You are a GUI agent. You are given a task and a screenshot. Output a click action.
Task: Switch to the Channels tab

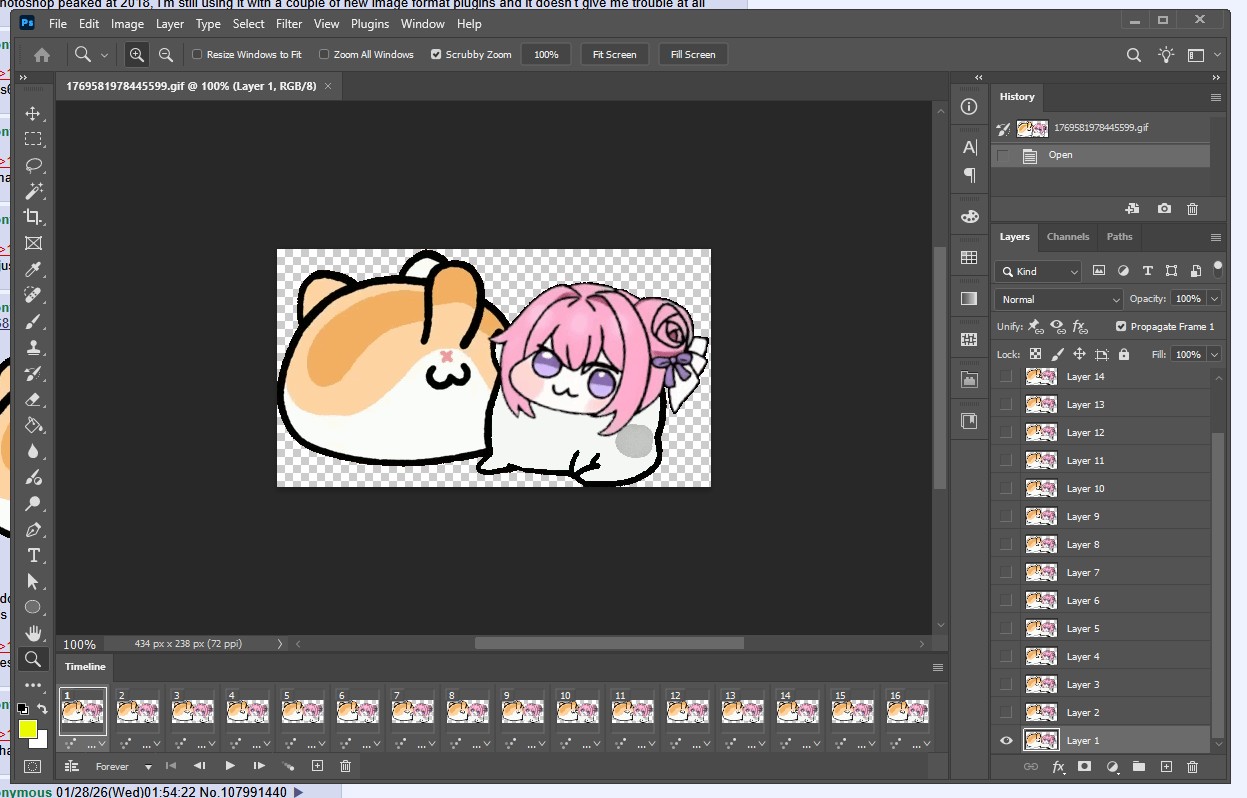coord(1067,237)
